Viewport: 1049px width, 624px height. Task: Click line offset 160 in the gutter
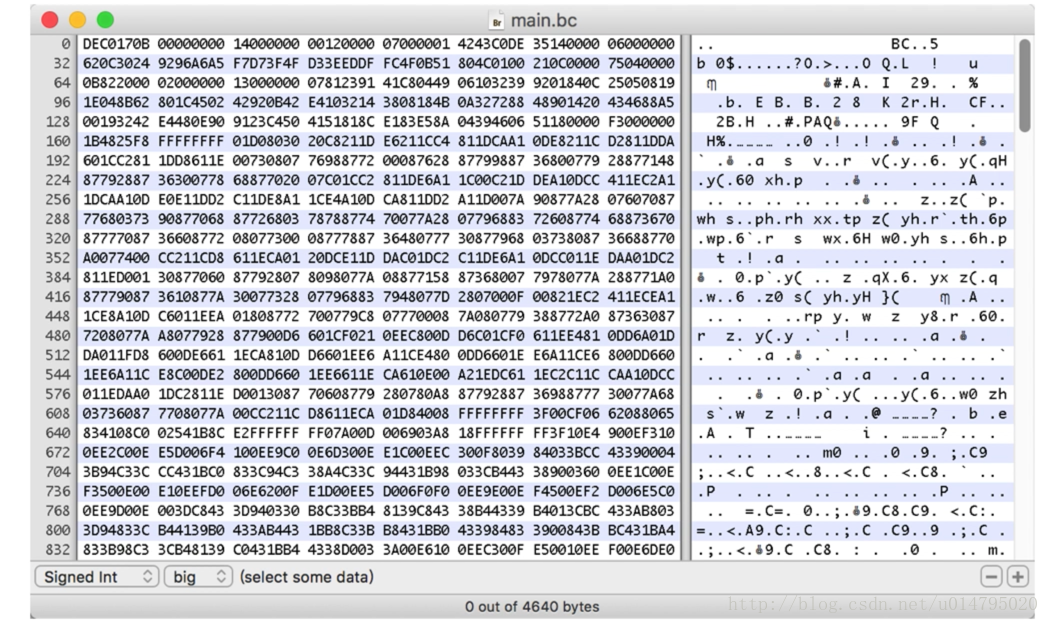click(x=58, y=140)
